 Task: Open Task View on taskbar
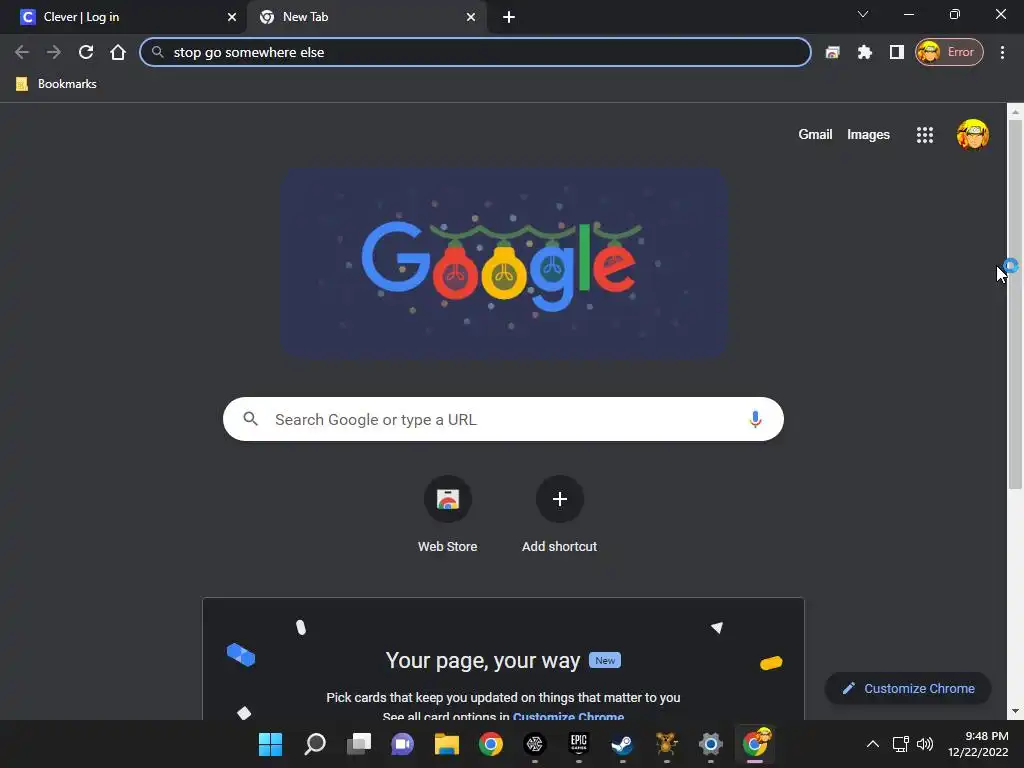tap(359, 744)
